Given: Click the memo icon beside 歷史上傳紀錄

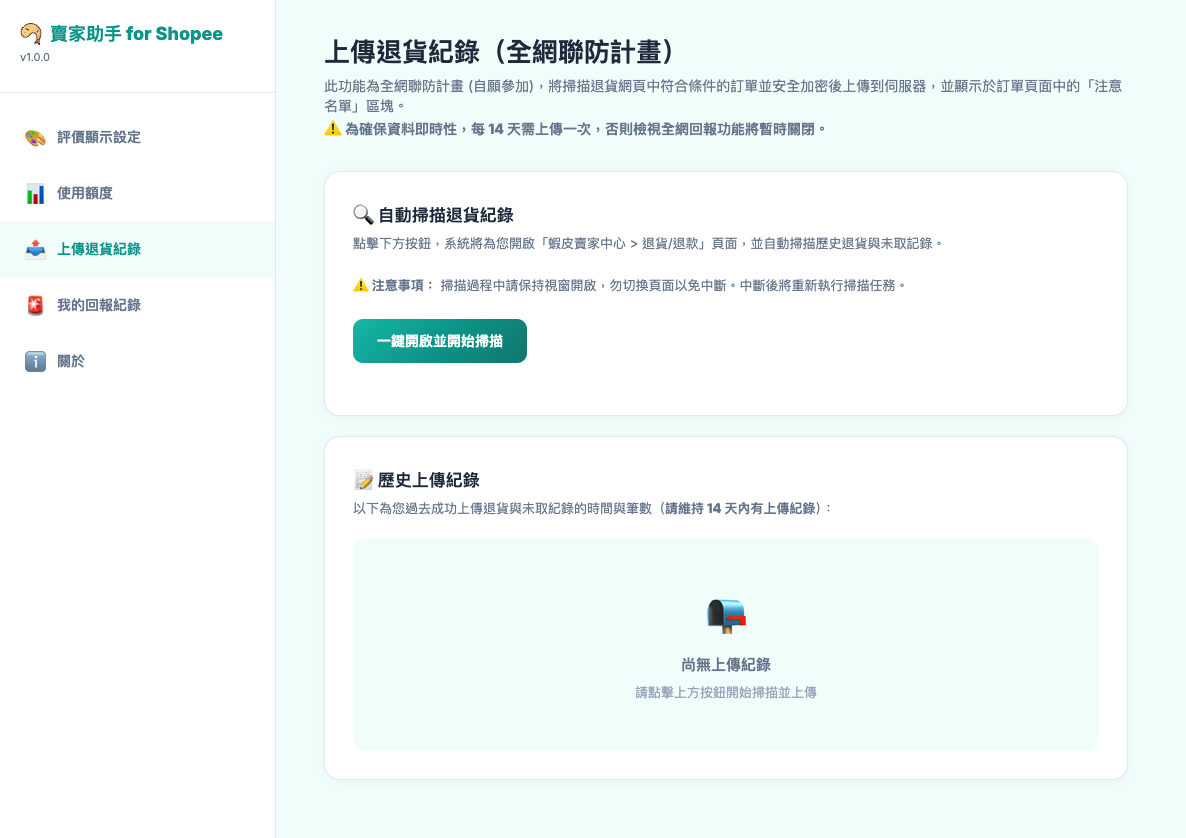Looking at the screenshot, I should (362, 480).
